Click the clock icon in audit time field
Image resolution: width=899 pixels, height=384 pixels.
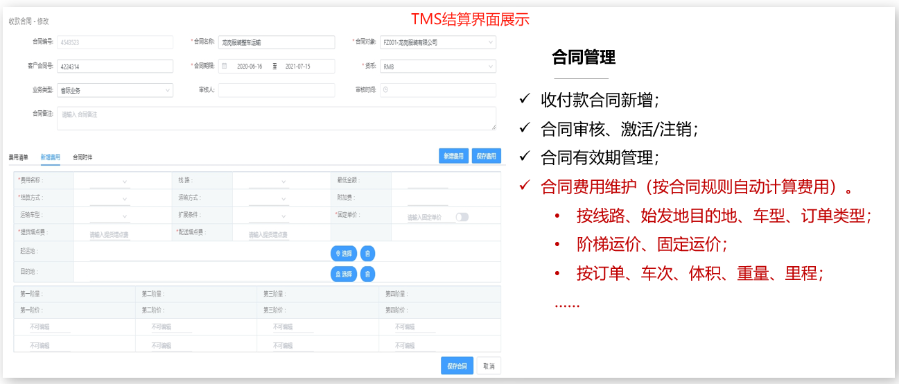385,90
